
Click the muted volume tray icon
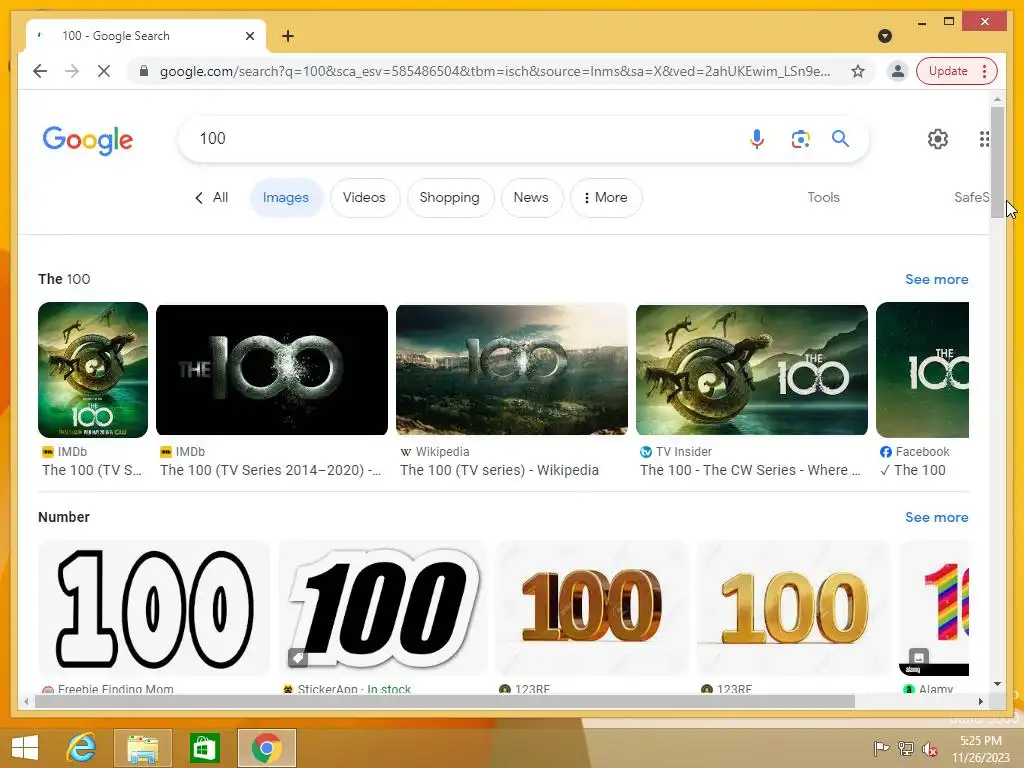[930, 748]
